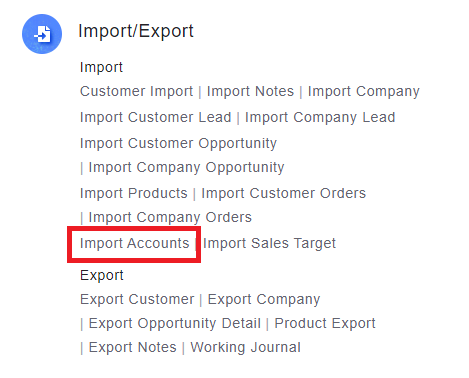Click the blue Import/Export file icon
Viewport: 469px width, 378px height.
click(42, 34)
